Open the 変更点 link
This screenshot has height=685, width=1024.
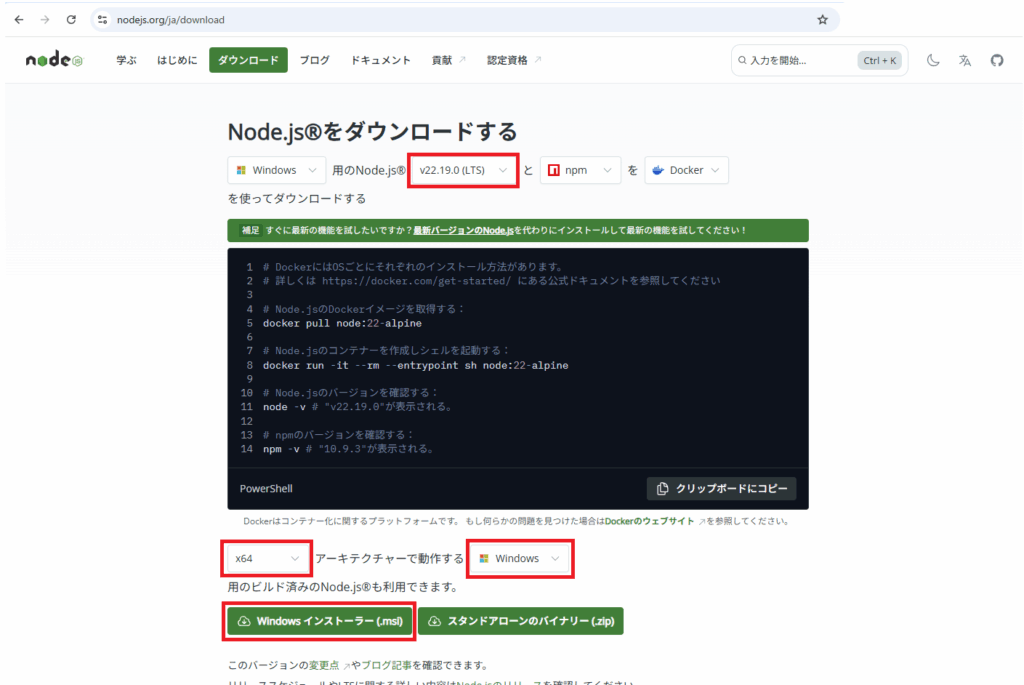pyautogui.click(x=324, y=665)
